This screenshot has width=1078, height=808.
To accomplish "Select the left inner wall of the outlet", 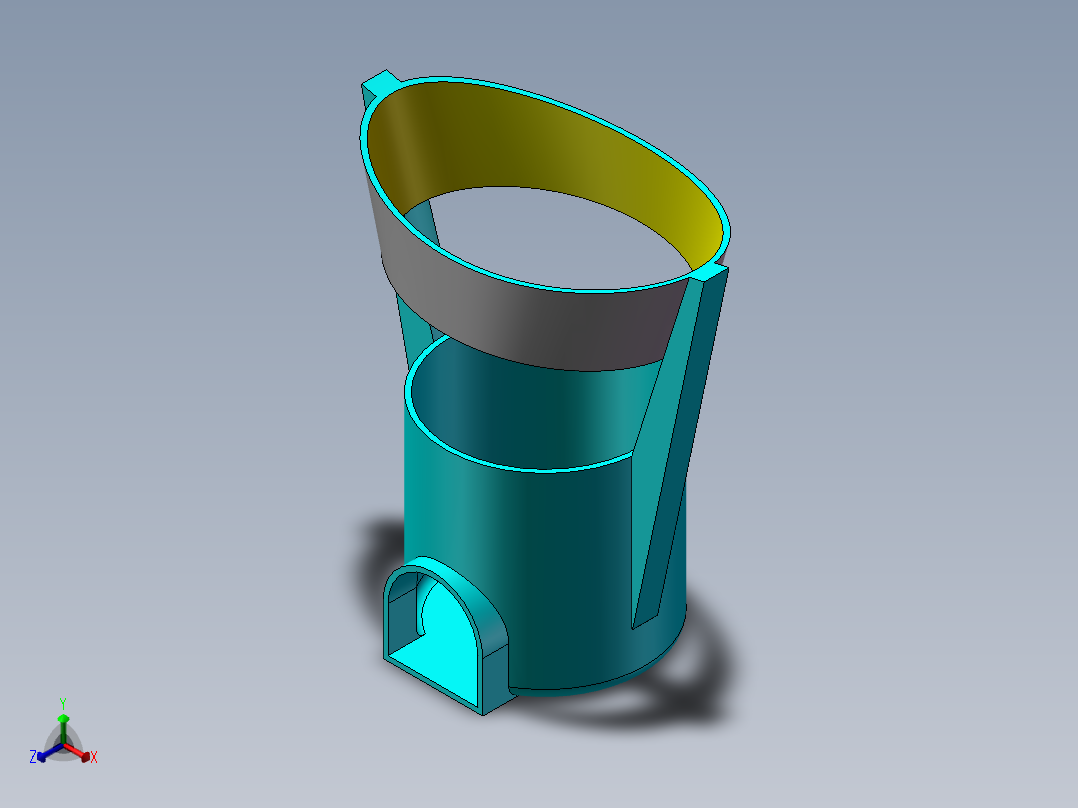I will click(404, 615).
